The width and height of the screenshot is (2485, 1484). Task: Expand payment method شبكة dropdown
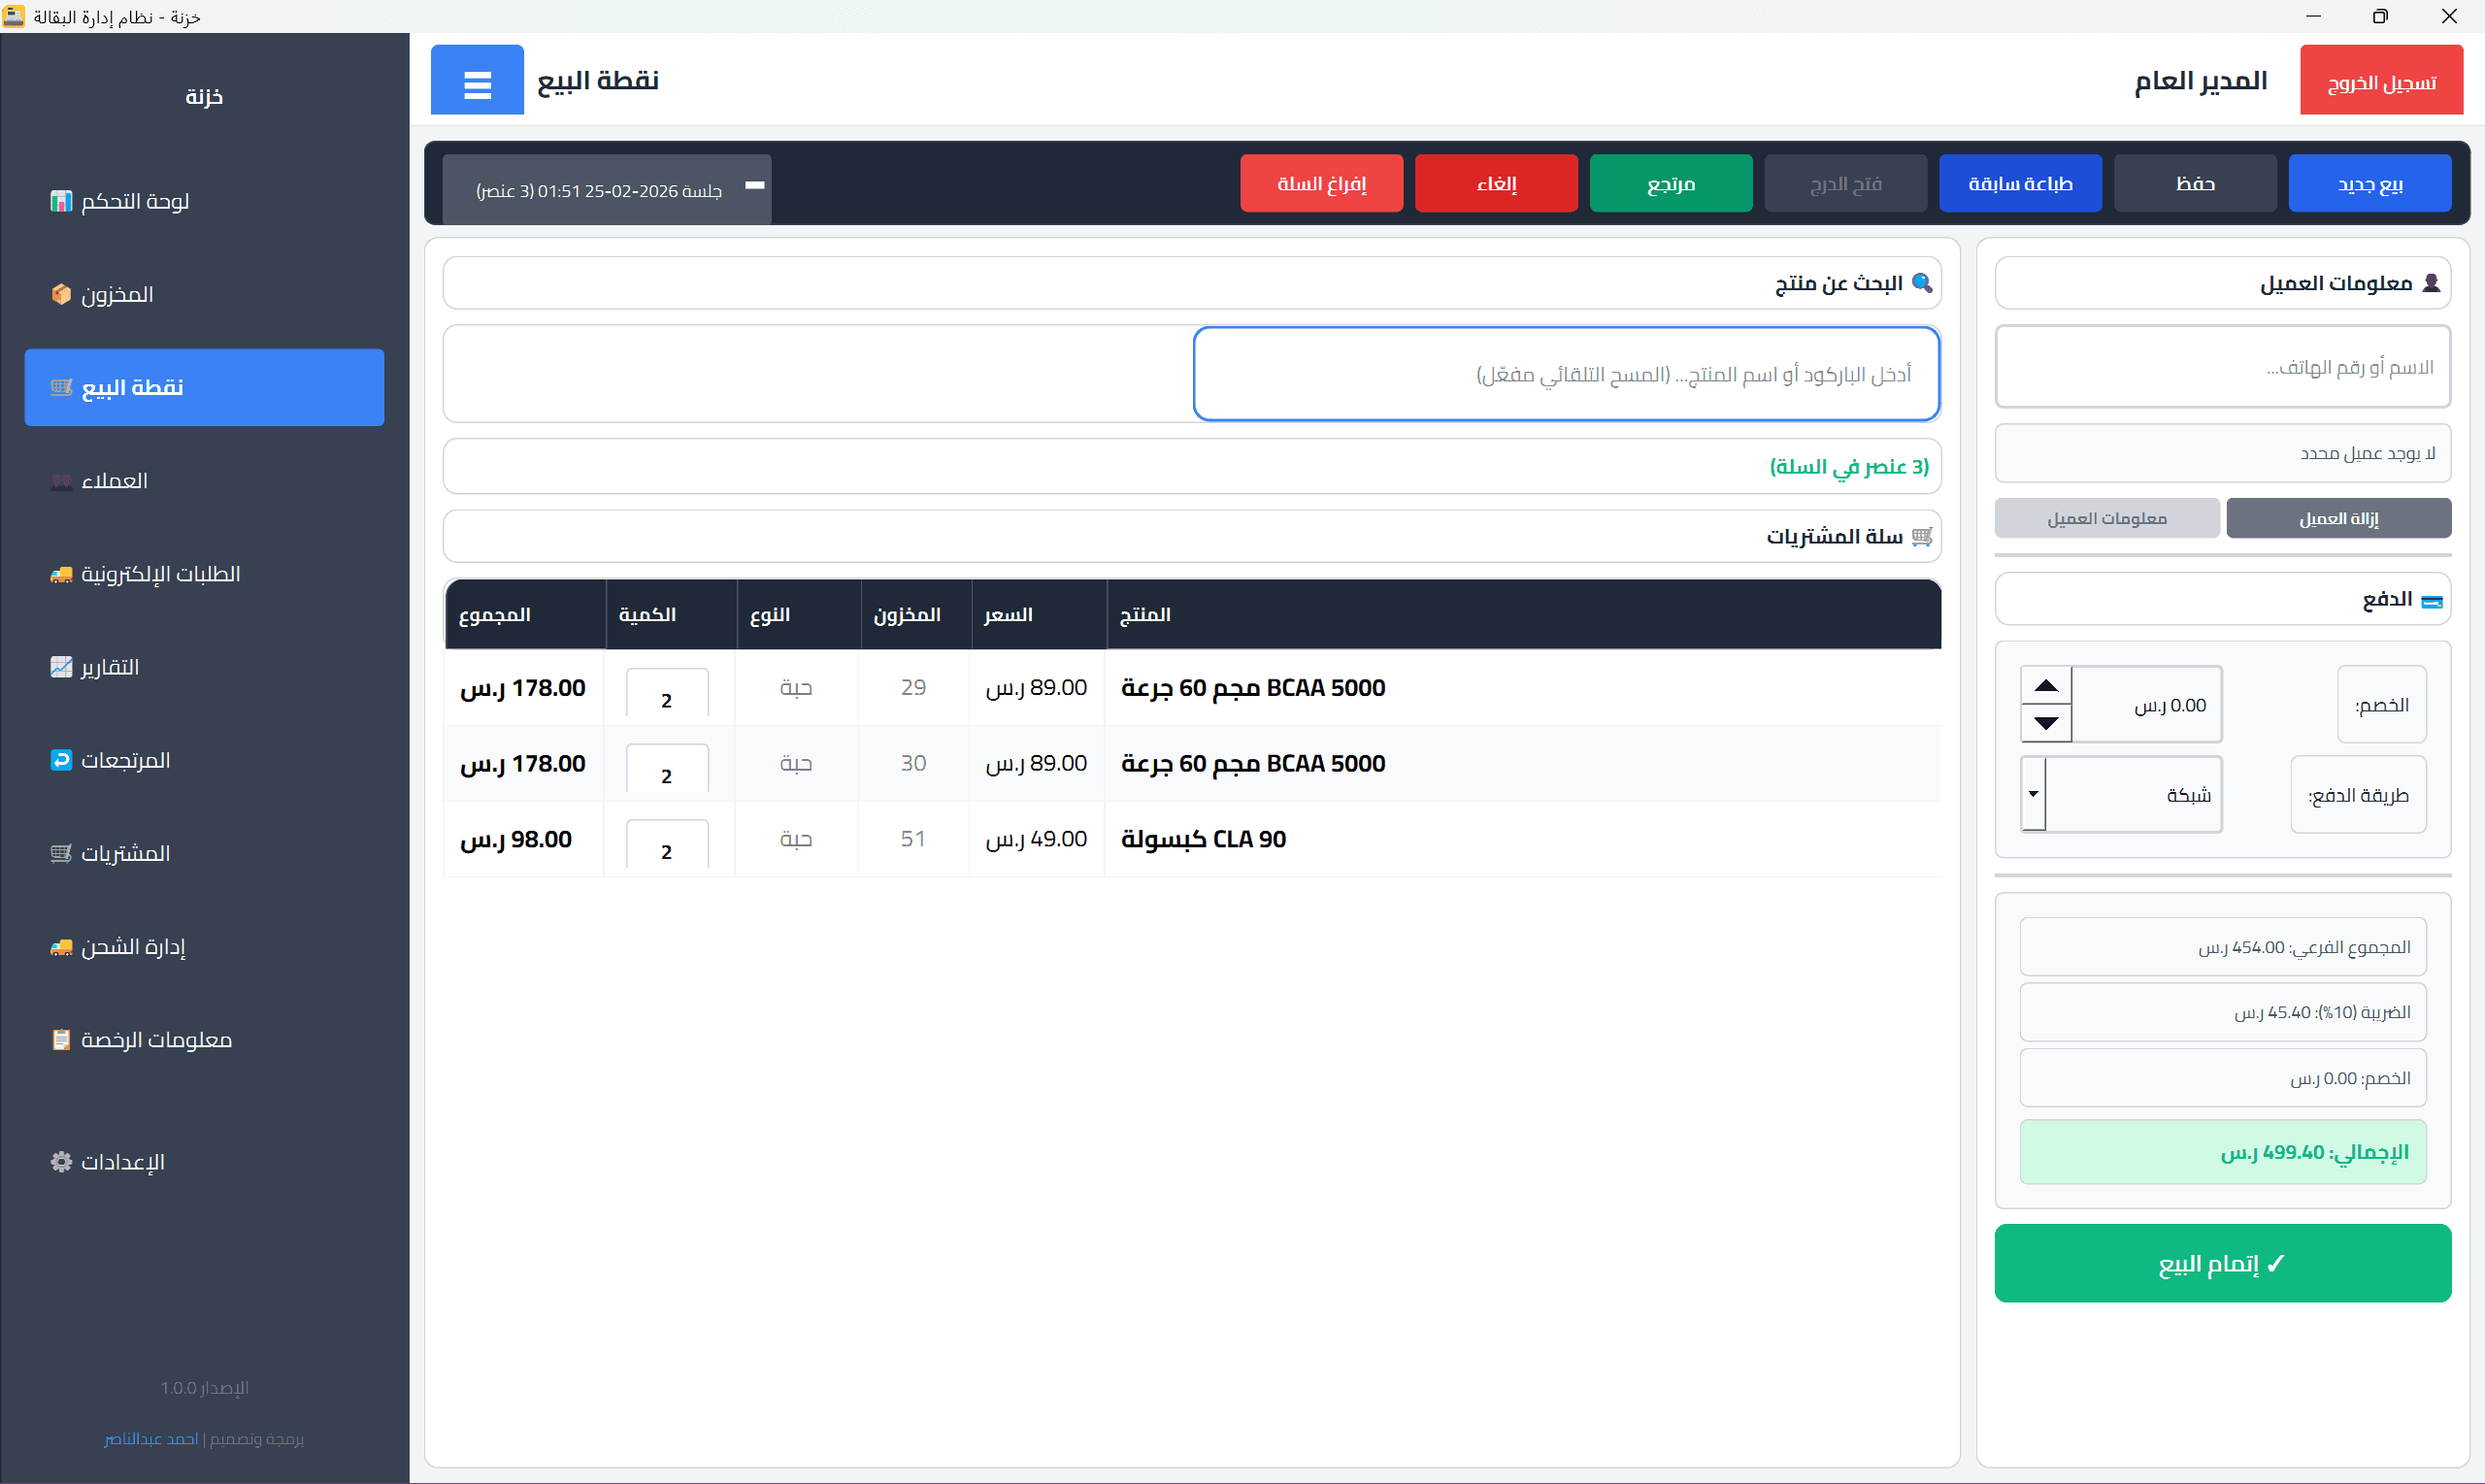coord(2033,795)
